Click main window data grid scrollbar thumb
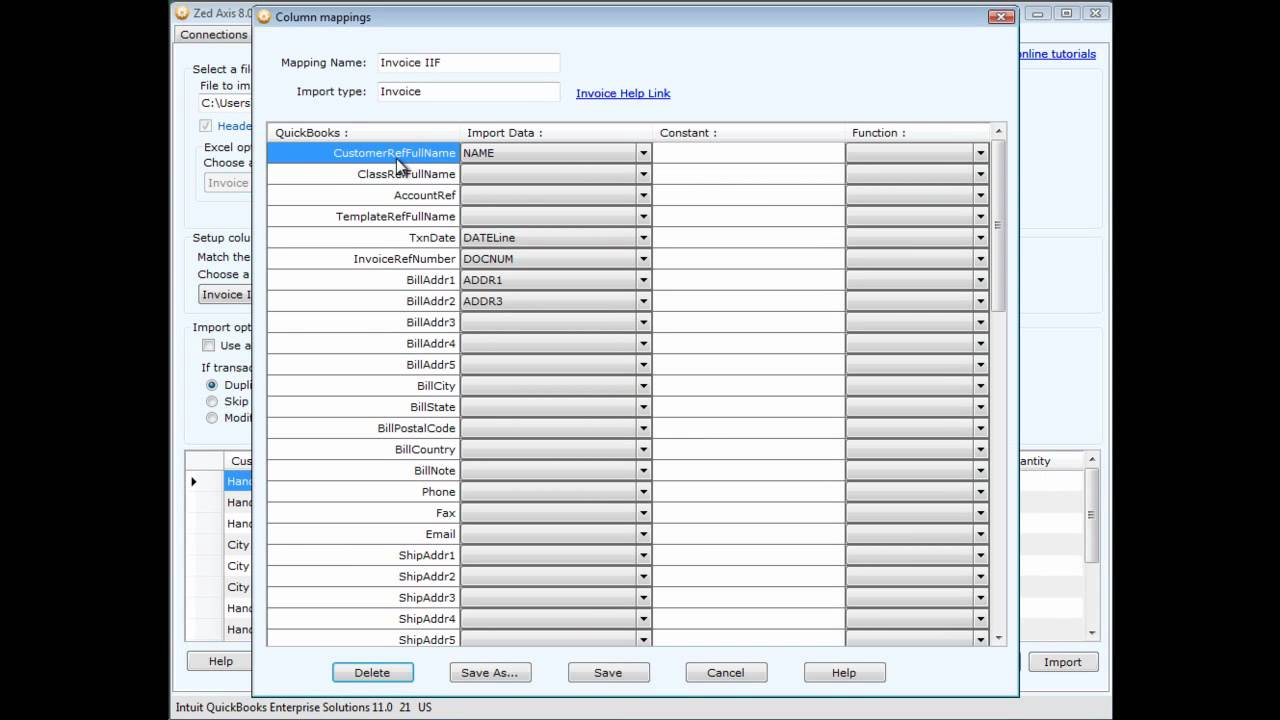Screen dimensions: 1280x720 (1091, 515)
